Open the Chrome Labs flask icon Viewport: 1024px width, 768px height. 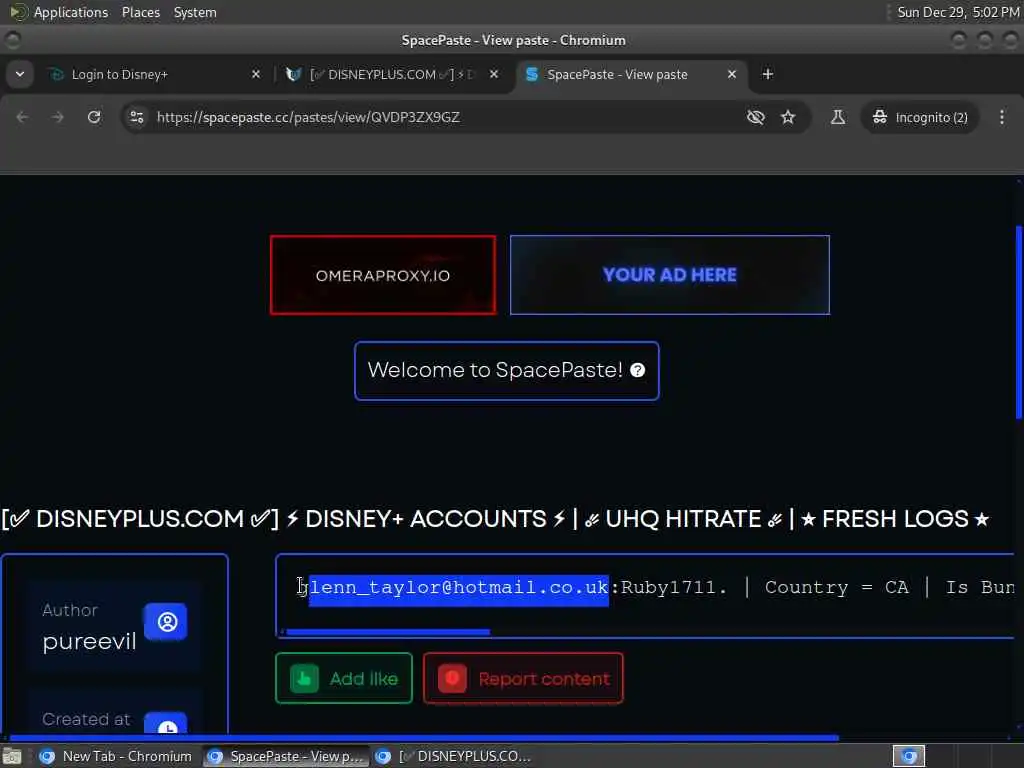(x=838, y=117)
